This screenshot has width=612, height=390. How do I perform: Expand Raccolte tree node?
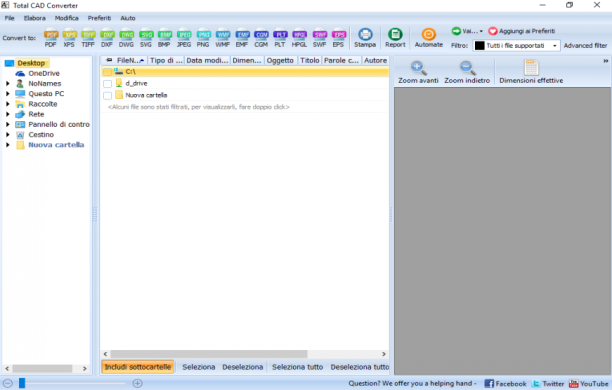[x=7, y=104]
